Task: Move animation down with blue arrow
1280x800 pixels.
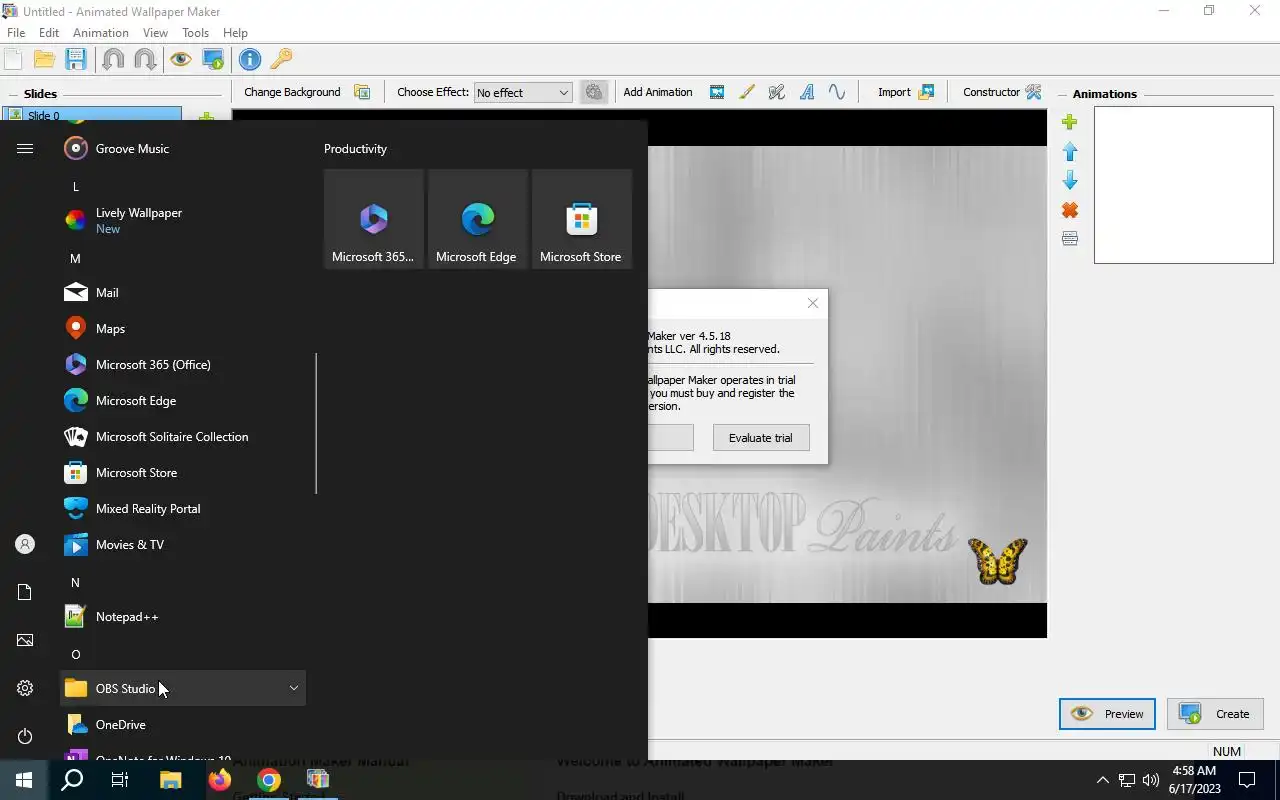Action: pos(1070,180)
